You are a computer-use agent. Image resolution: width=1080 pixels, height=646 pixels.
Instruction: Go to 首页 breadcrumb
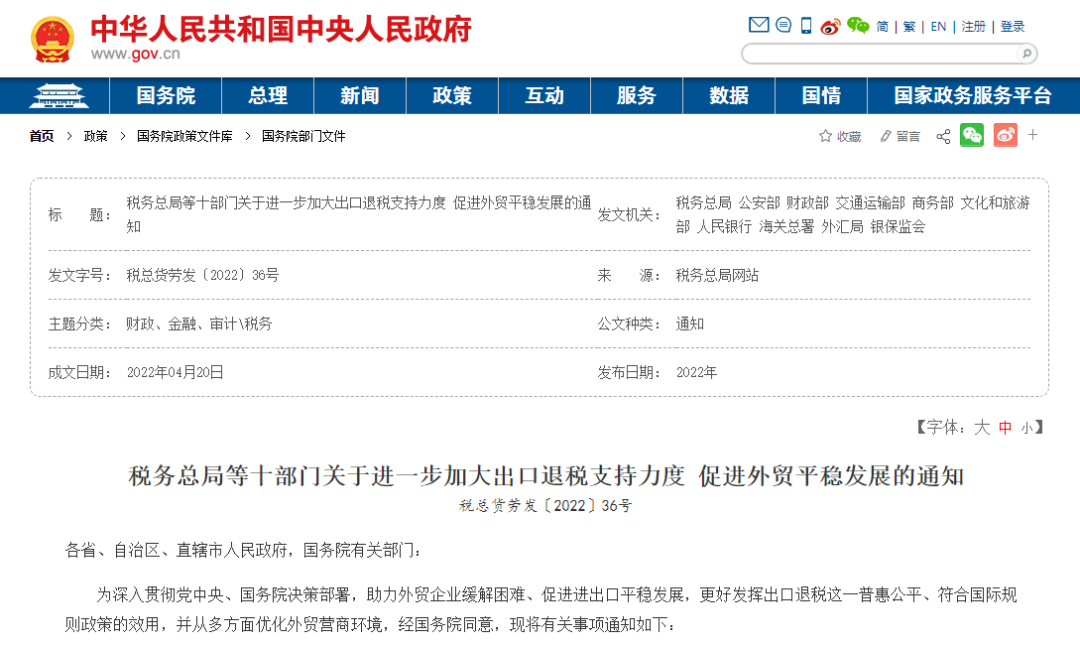click(x=41, y=136)
